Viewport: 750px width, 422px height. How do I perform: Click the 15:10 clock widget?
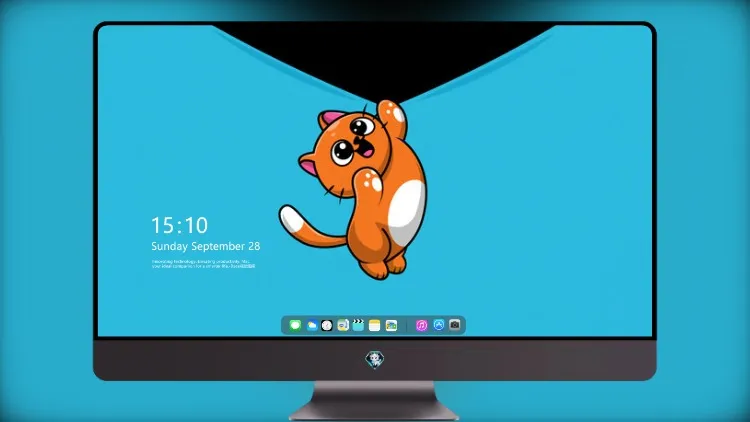[x=180, y=225]
